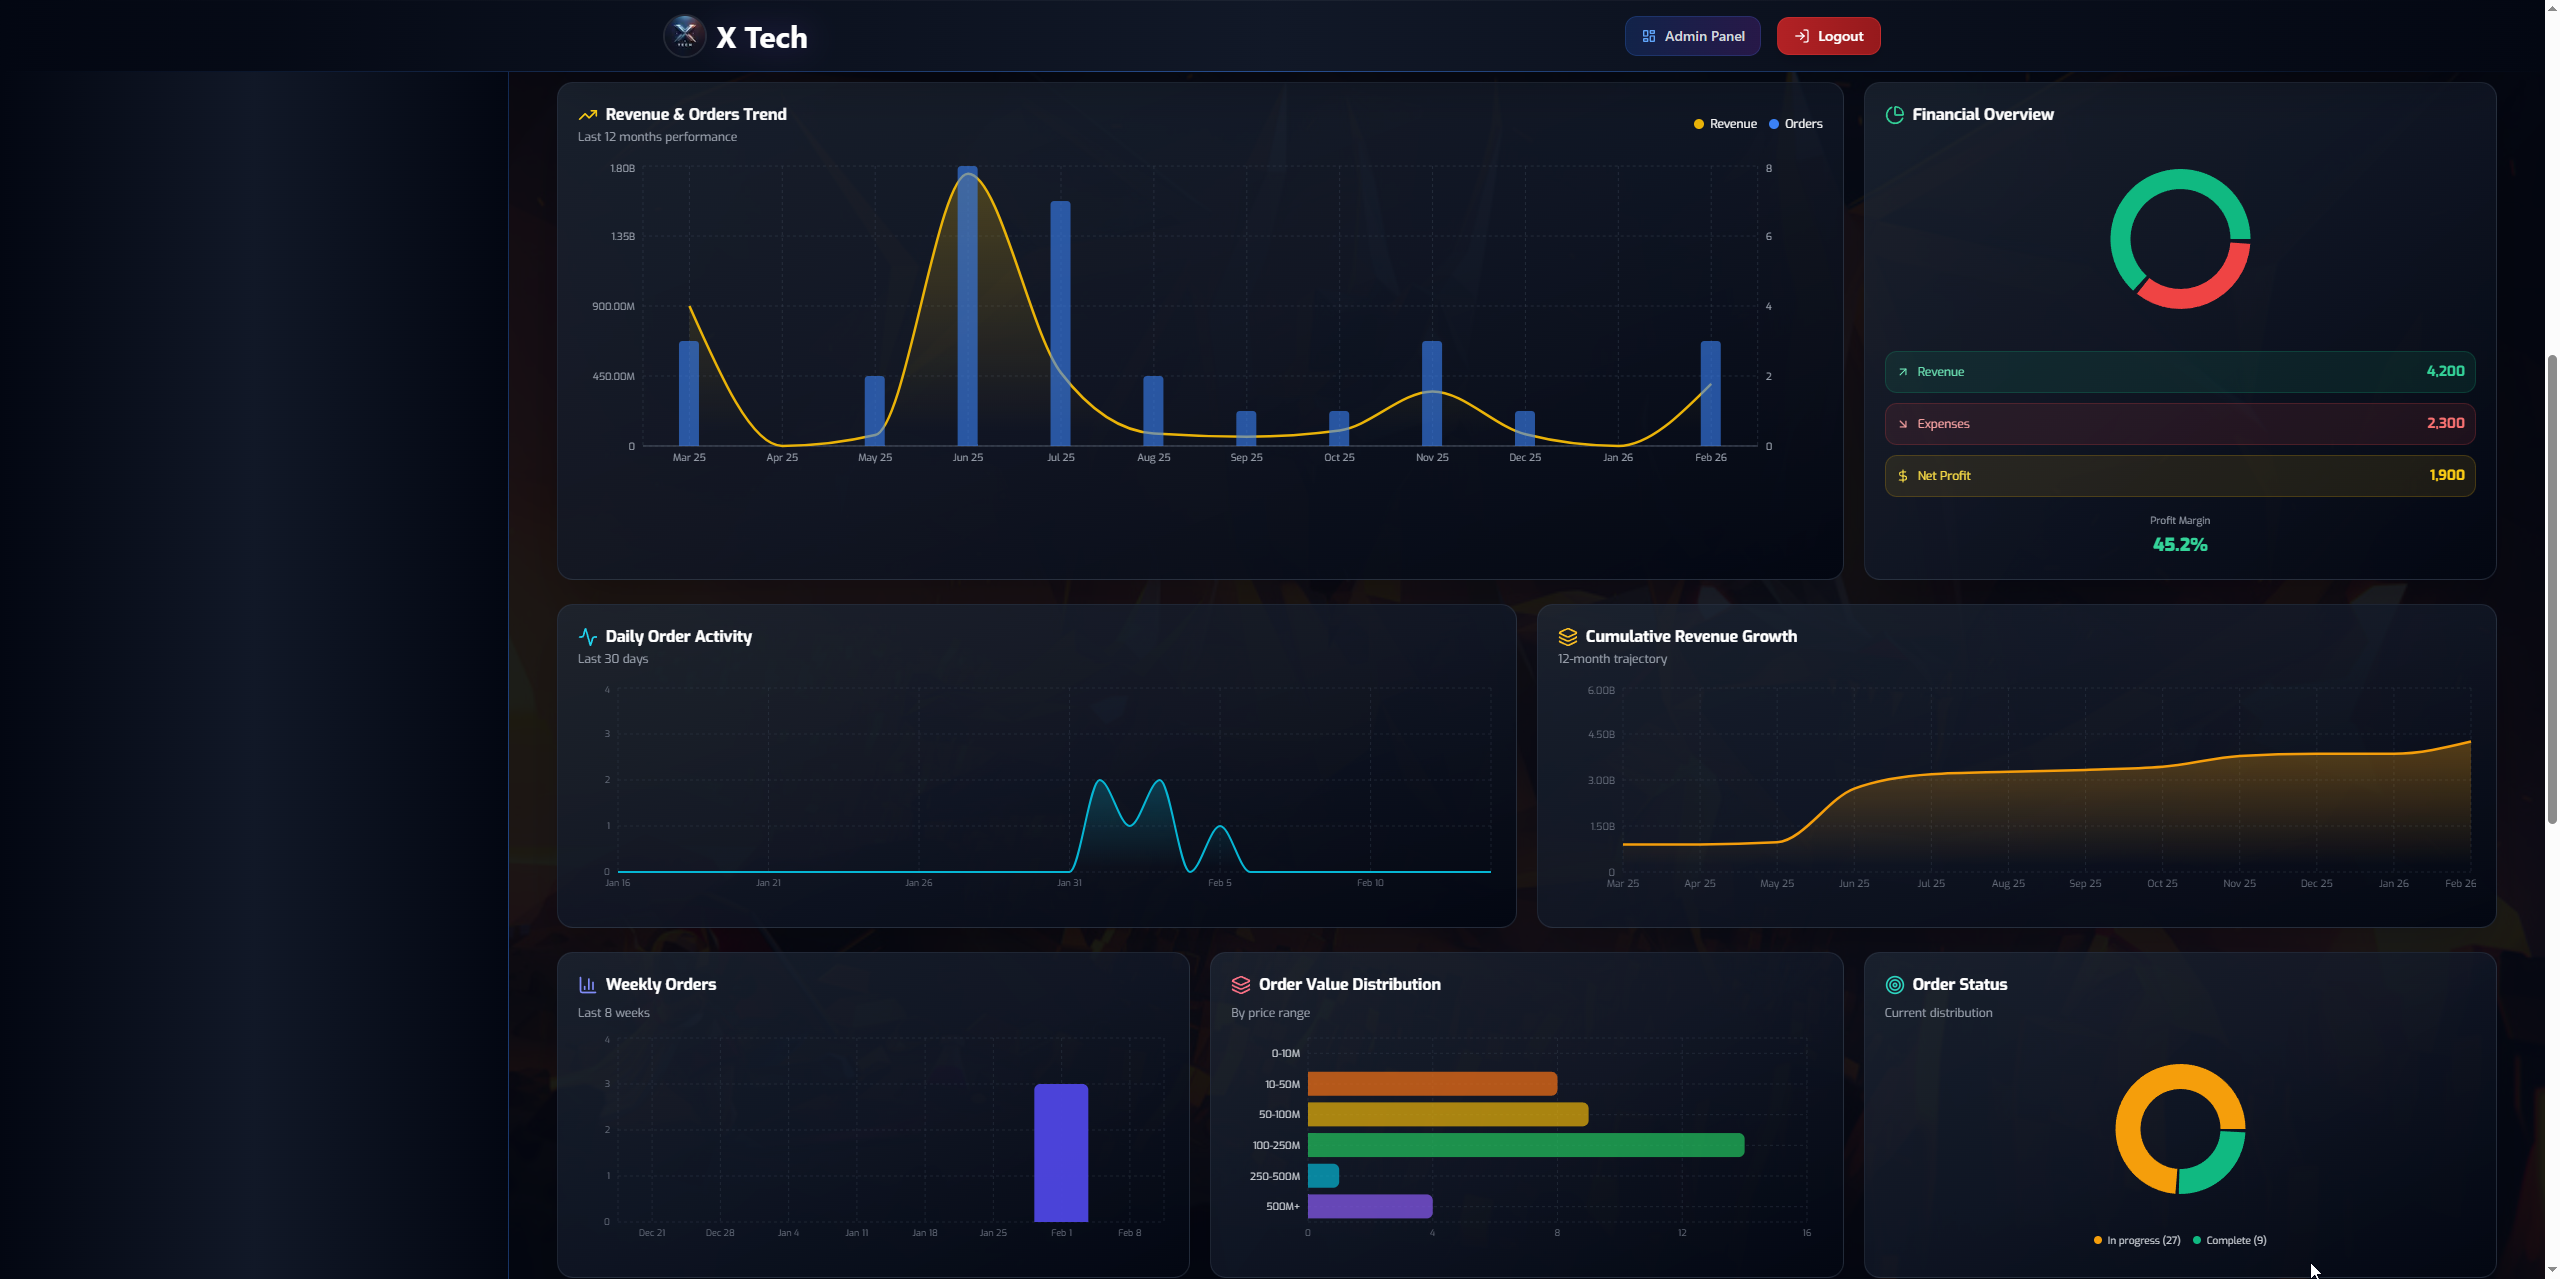This screenshot has height=1279, width=2560.
Task: Open the Admin Panel button
Action: (1692, 36)
